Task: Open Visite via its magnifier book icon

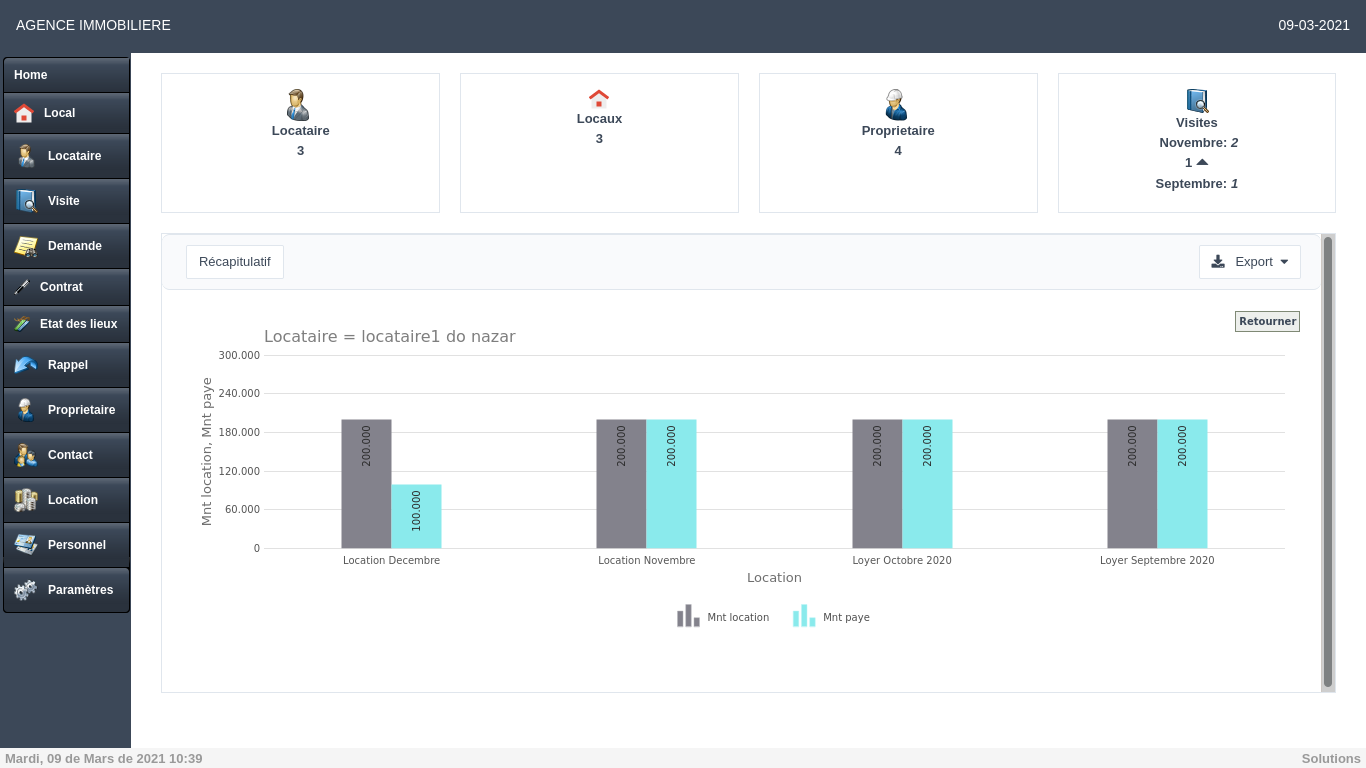Action: point(26,201)
